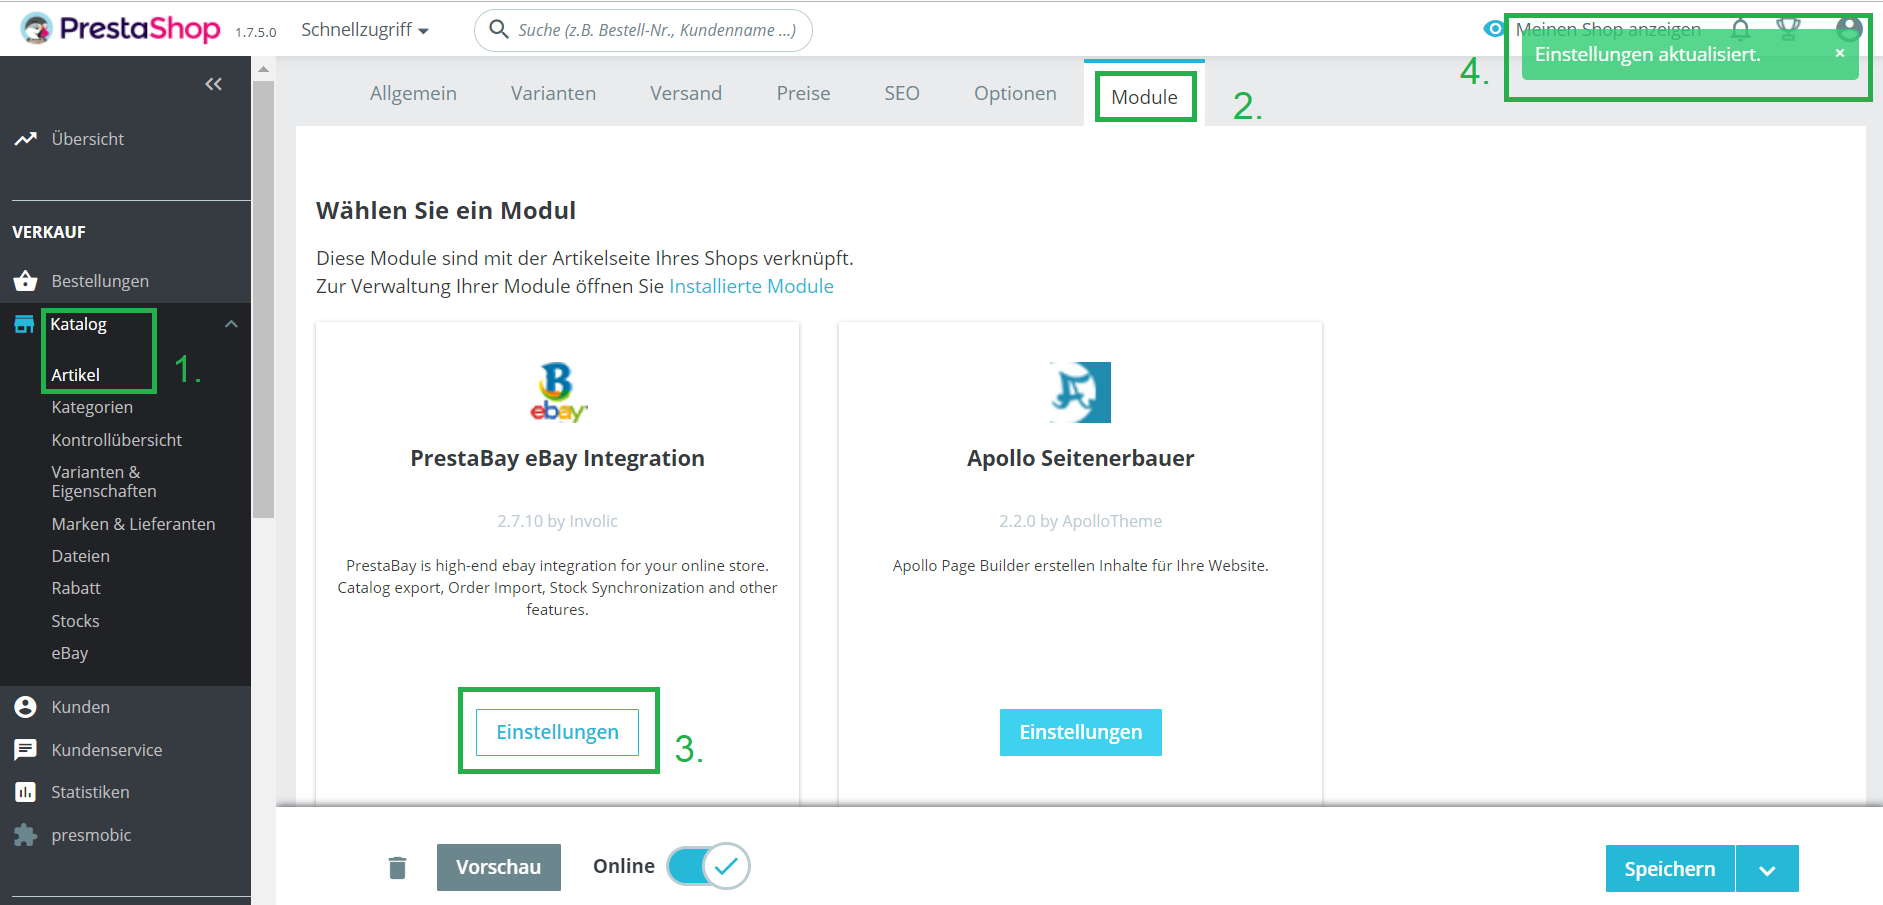Open notifications bell icon
Viewport: 1883px width, 905px height.
coord(1741,29)
